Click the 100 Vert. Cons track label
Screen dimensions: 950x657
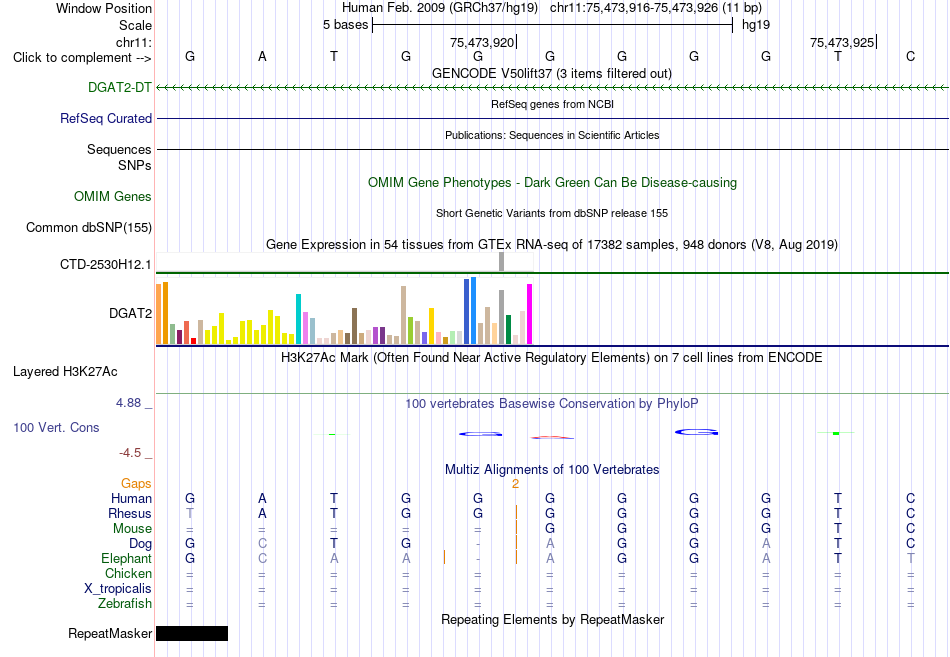[56, 427]
